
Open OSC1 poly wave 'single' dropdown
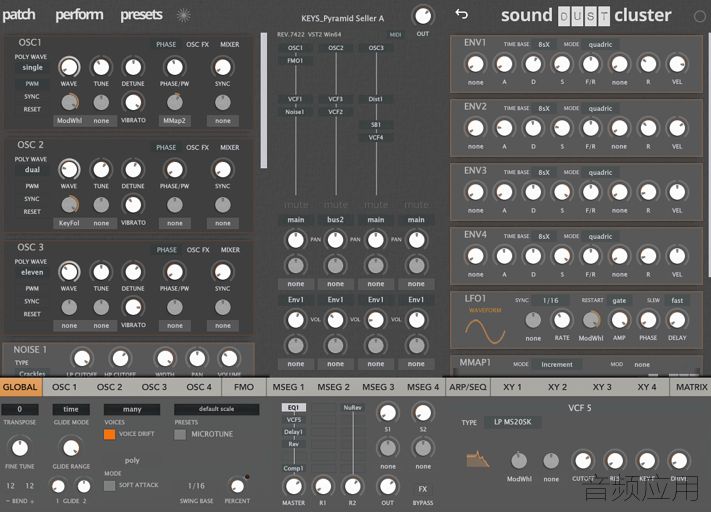[x=32, y=68]
